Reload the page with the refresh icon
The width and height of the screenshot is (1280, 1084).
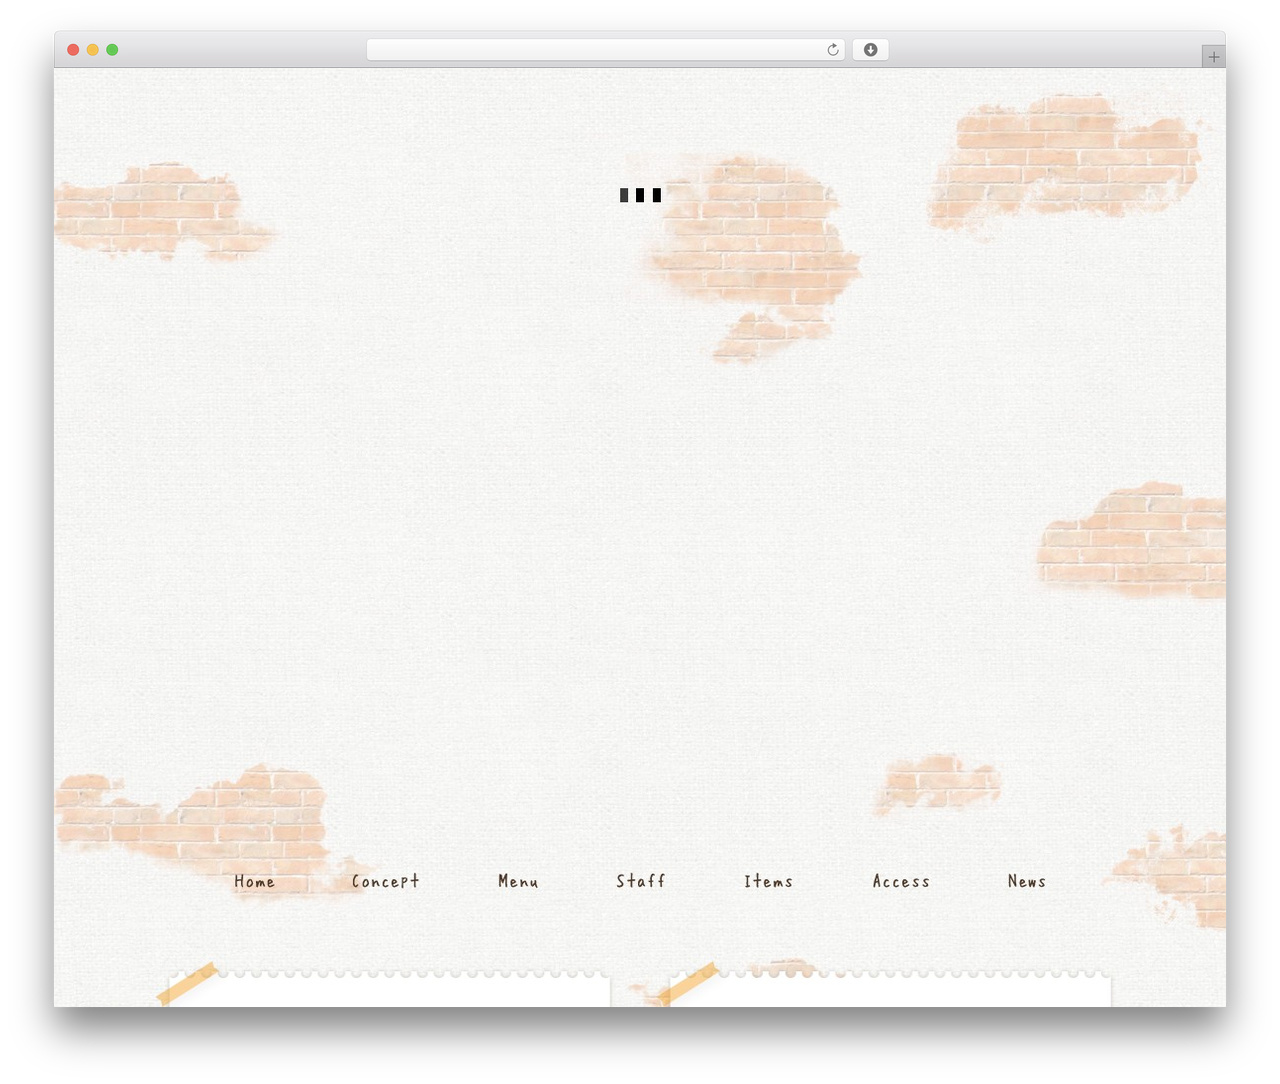pyautogui.click(x=832, y=50)
